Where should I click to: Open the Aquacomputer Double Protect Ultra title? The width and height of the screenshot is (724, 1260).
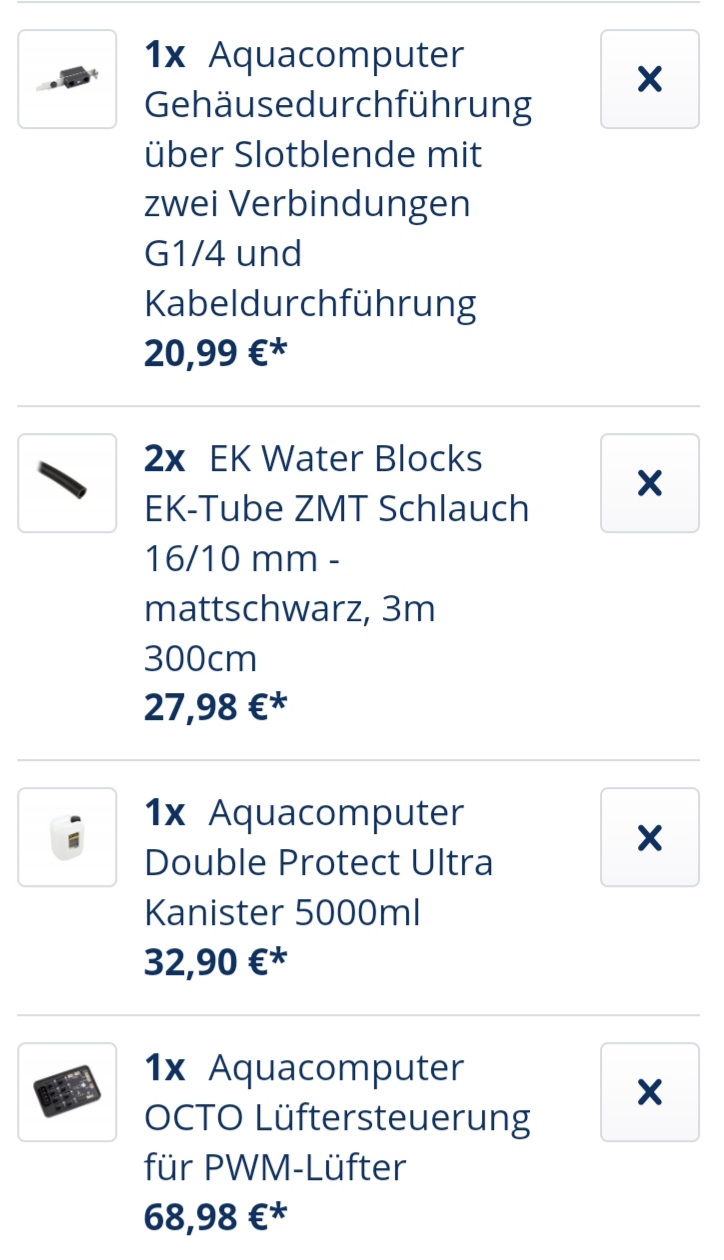tap(319, 862)
